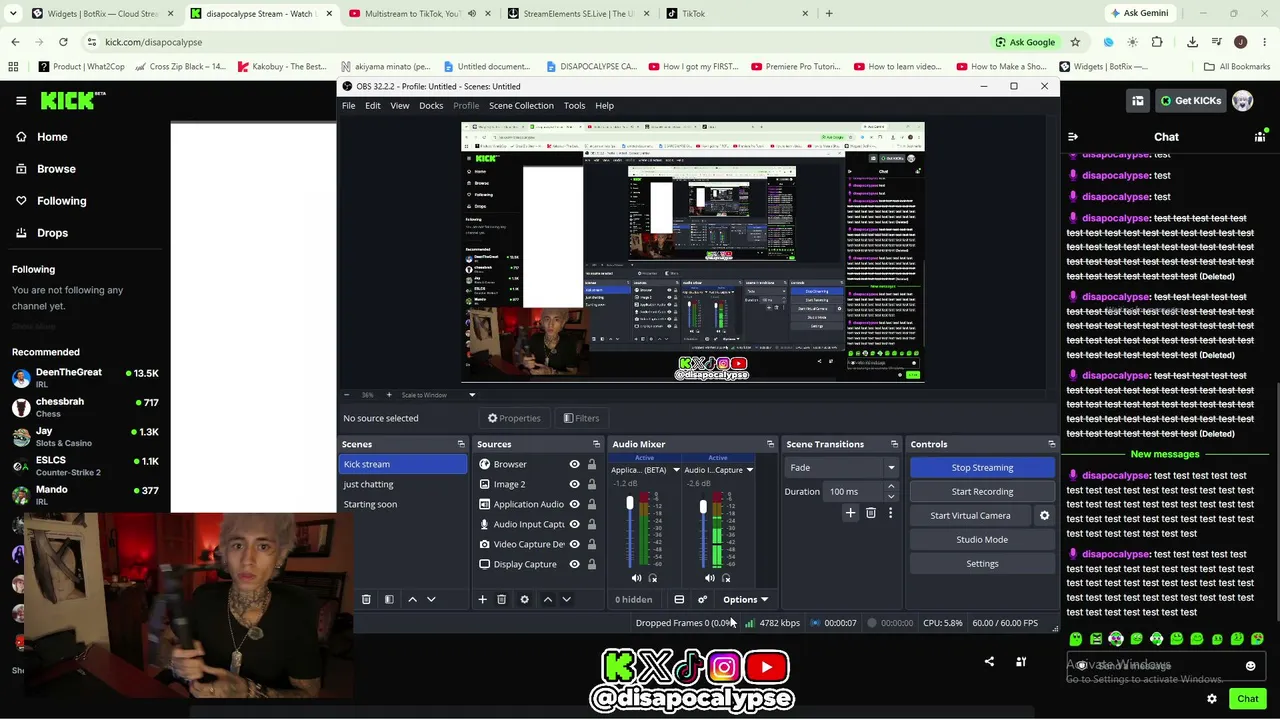Click Stop Streaming in OBS Controls

point(982,467)
